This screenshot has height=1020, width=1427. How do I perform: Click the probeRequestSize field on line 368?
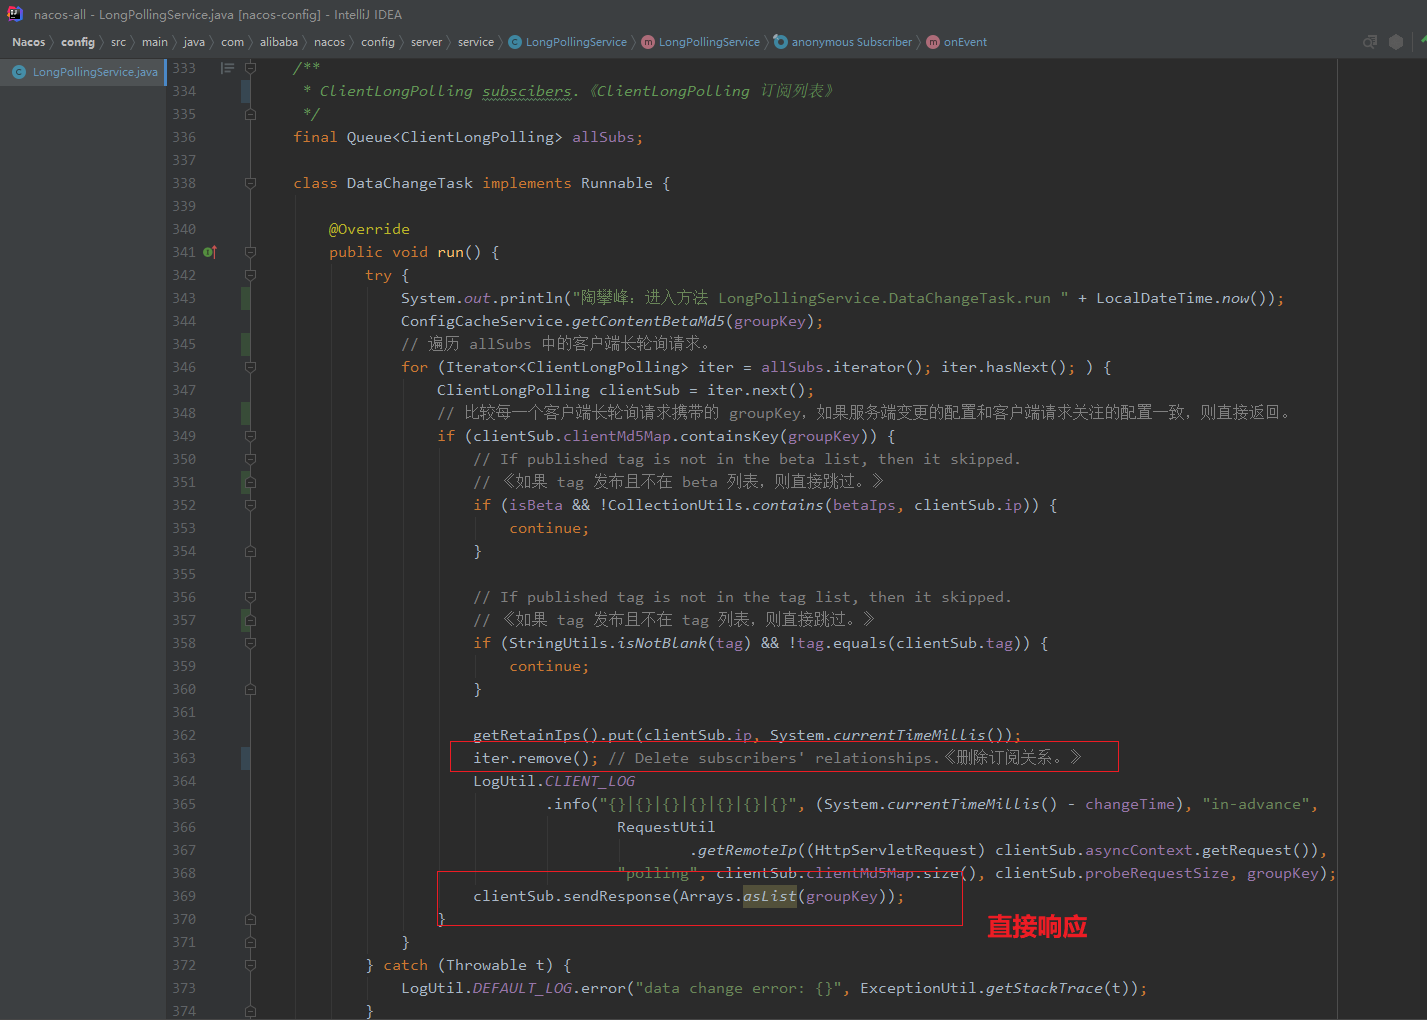click(1157, 873)
